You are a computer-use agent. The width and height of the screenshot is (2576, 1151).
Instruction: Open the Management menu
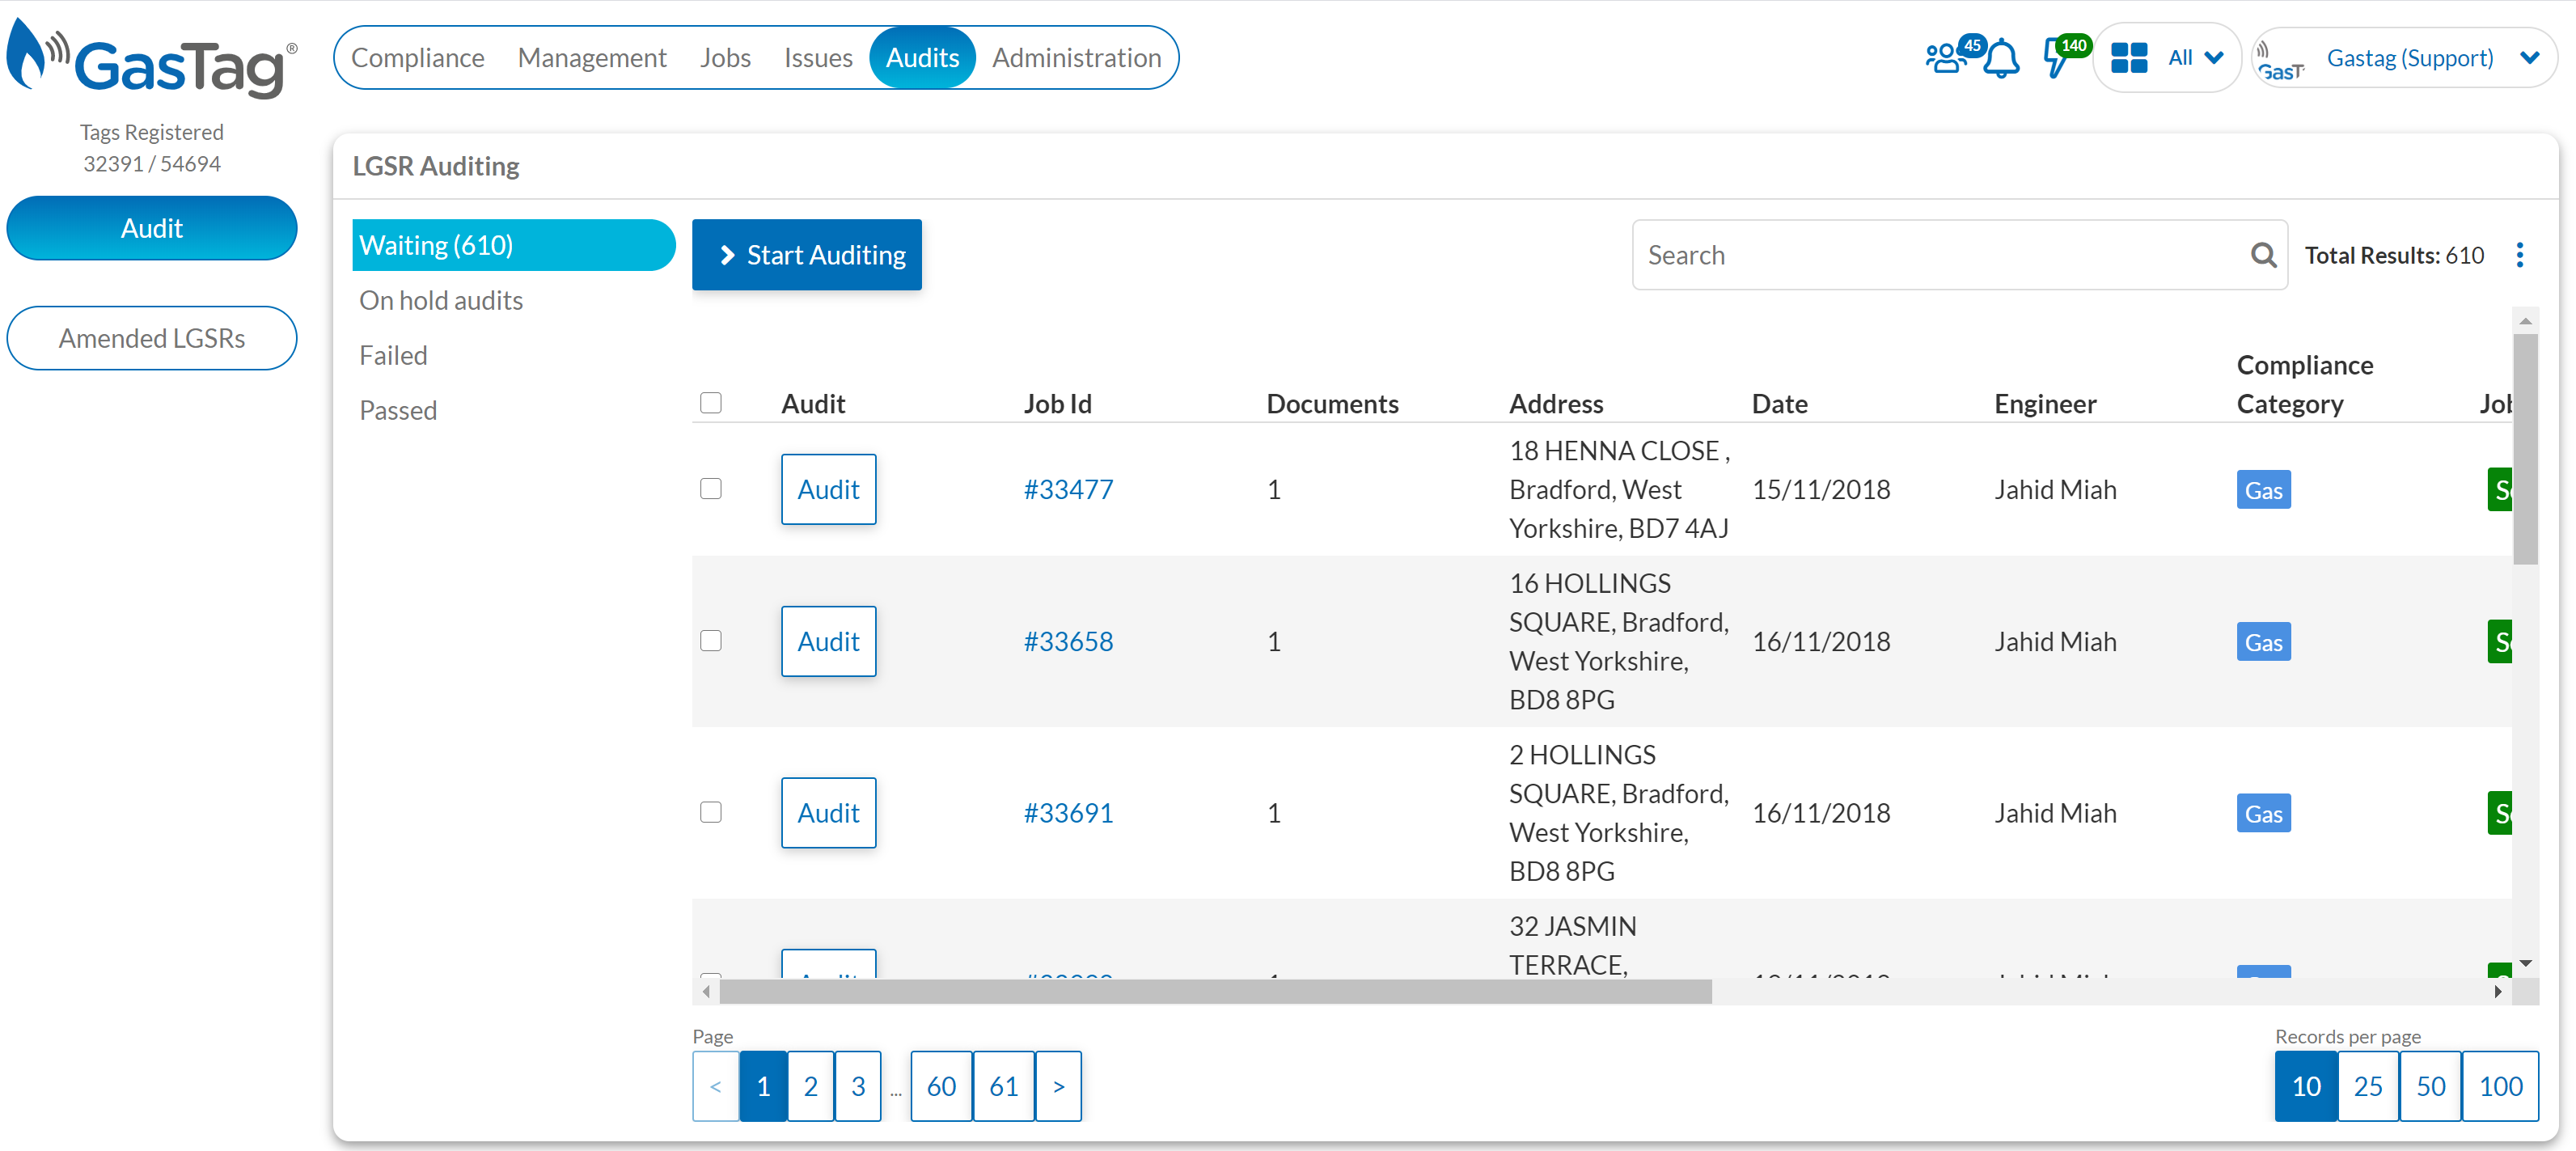tap(592, 58)
